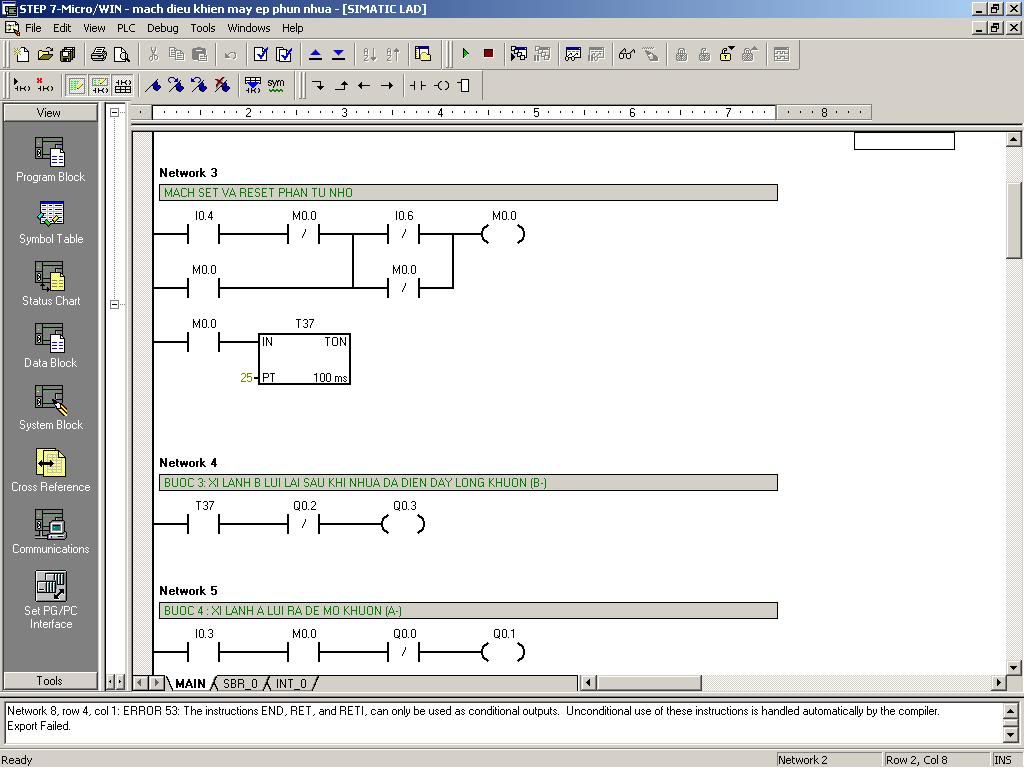Toggle POU comments display button

pos(76,85)
